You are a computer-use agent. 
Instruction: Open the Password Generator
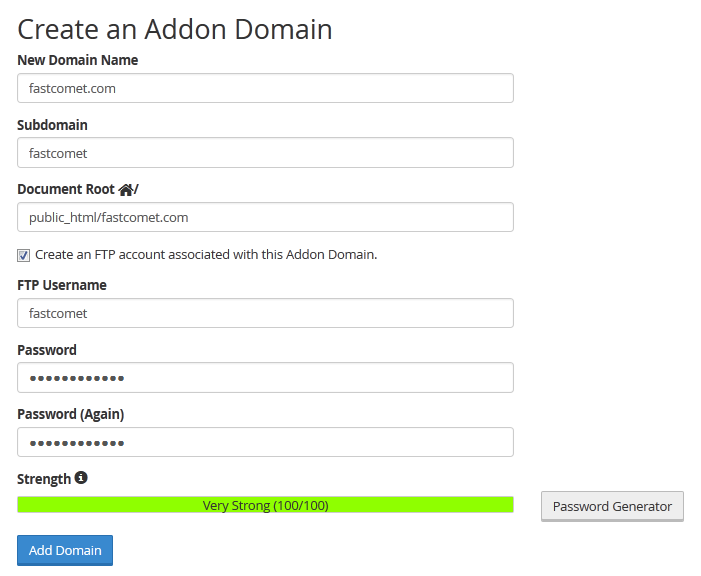[612, 506]
